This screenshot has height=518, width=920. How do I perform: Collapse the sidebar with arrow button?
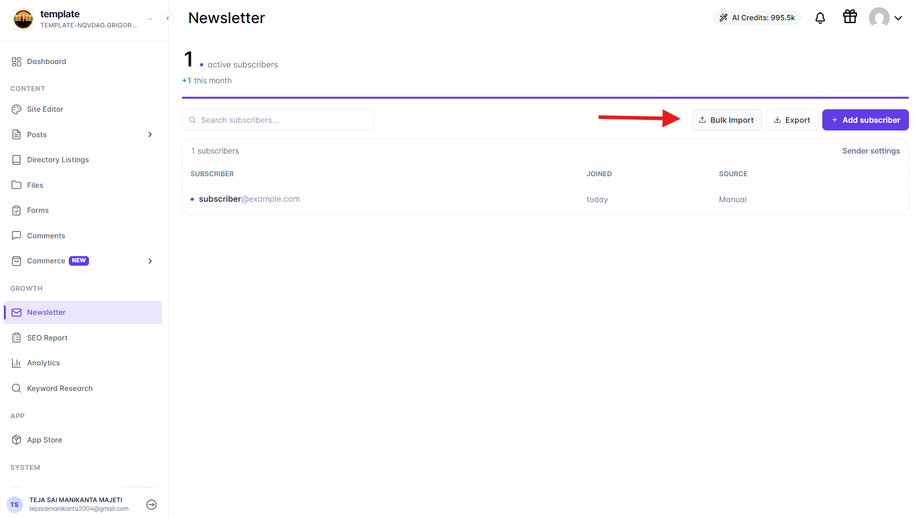(x=168, y=18)
